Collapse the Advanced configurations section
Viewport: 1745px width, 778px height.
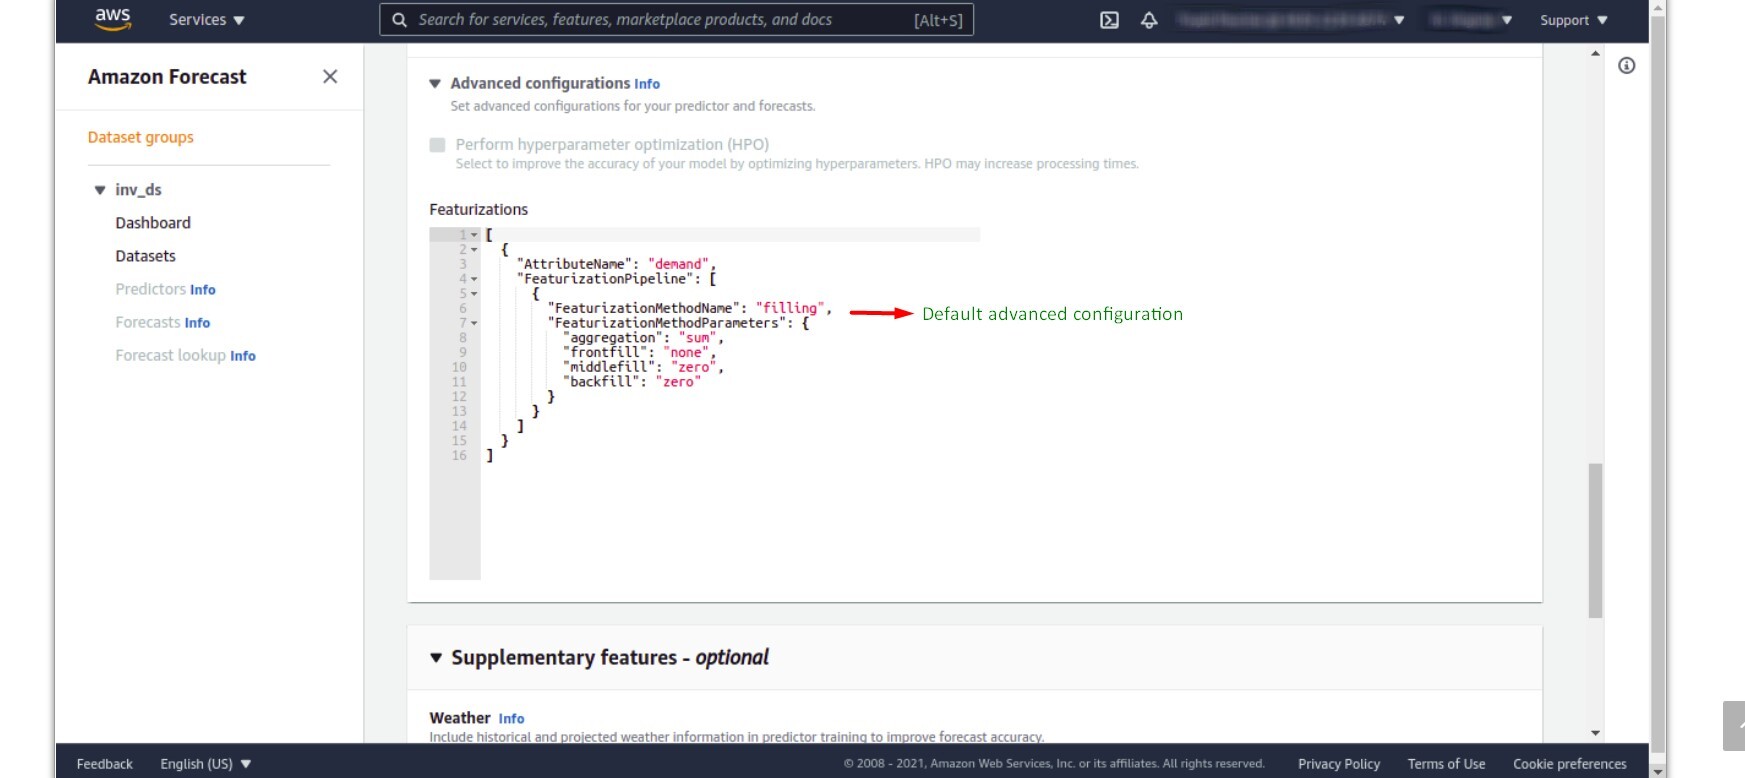pyautogui.click(x=435, y=84)
